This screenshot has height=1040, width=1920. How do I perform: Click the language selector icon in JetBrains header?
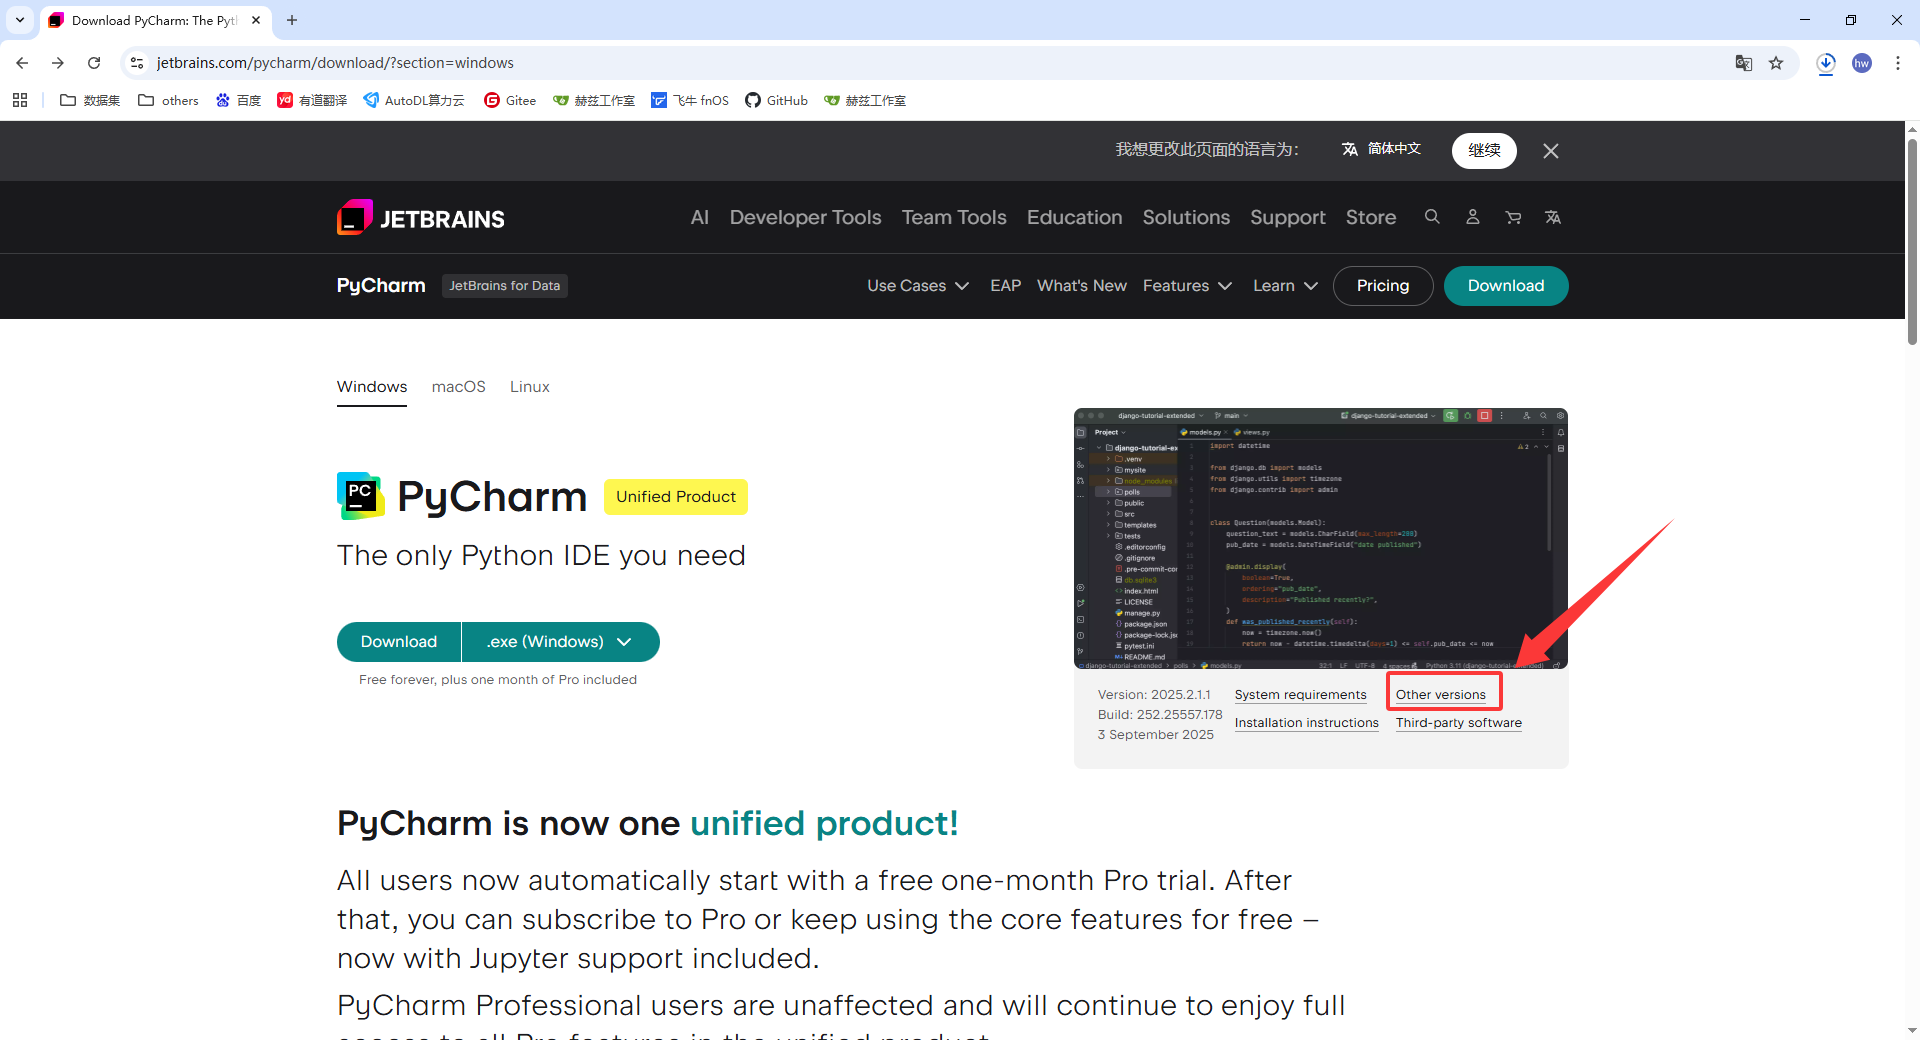point(1553,217)
